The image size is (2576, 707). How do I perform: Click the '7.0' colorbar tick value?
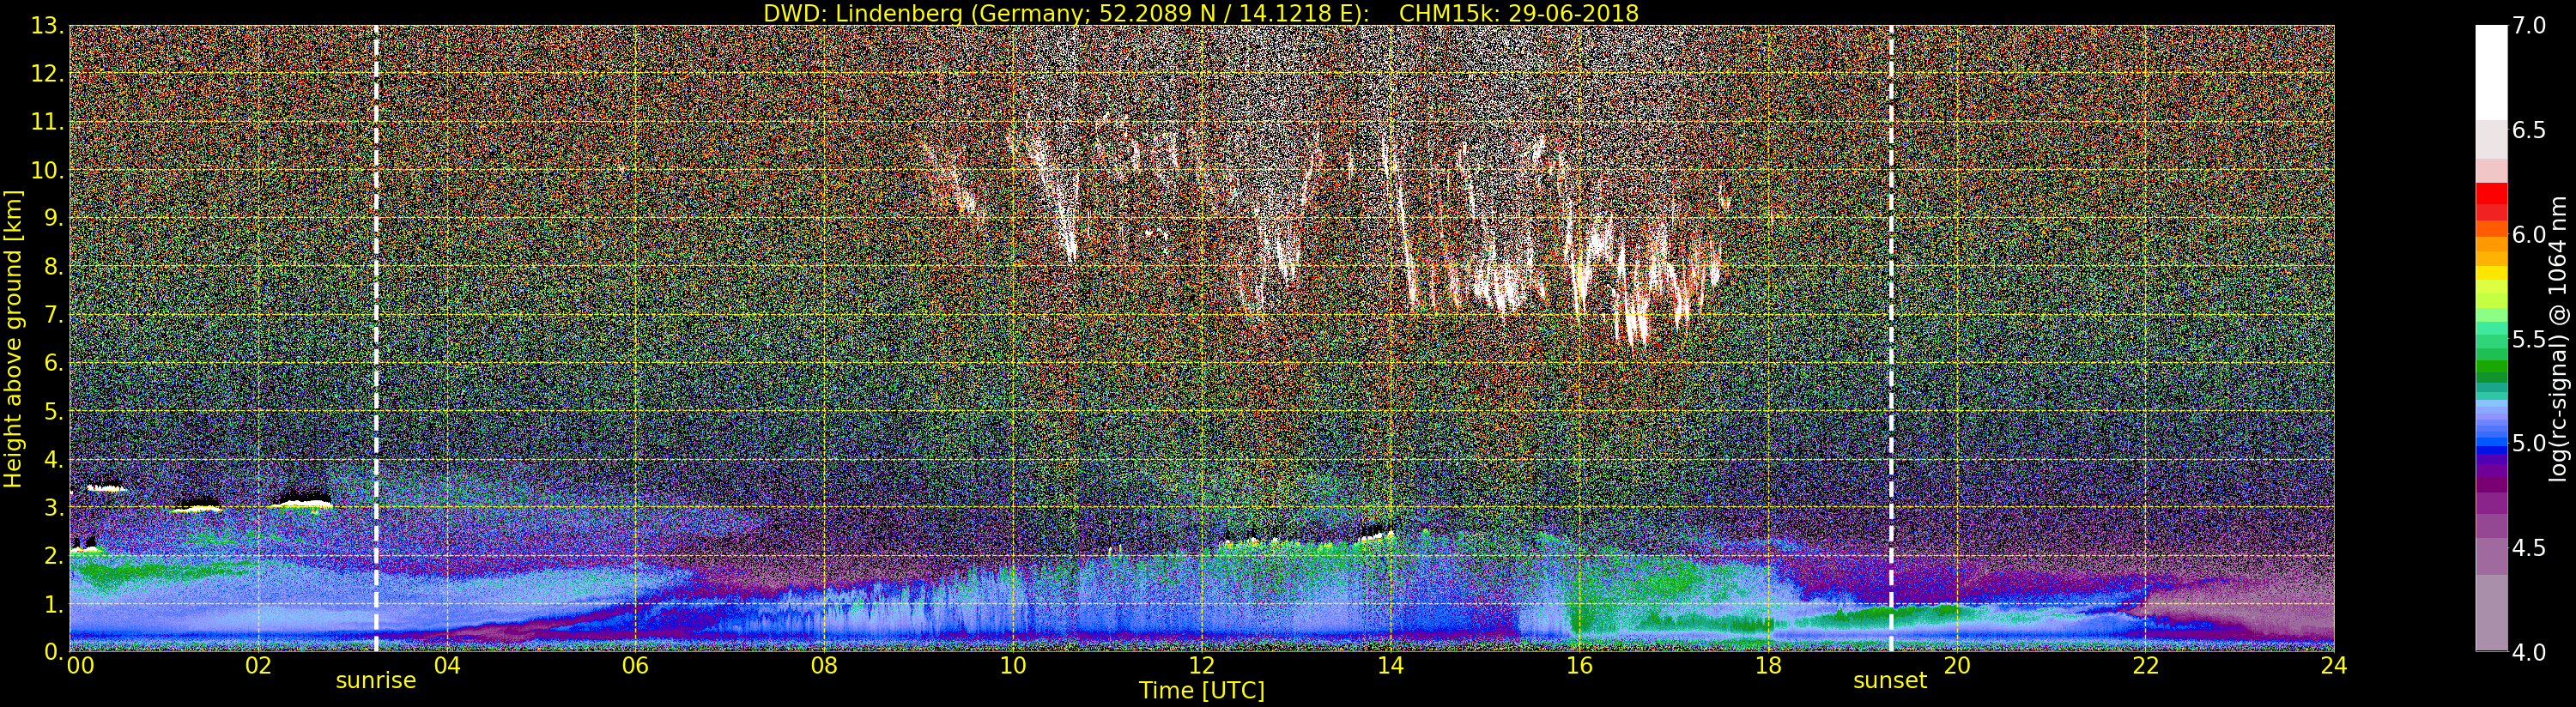tap(2530, 26)
